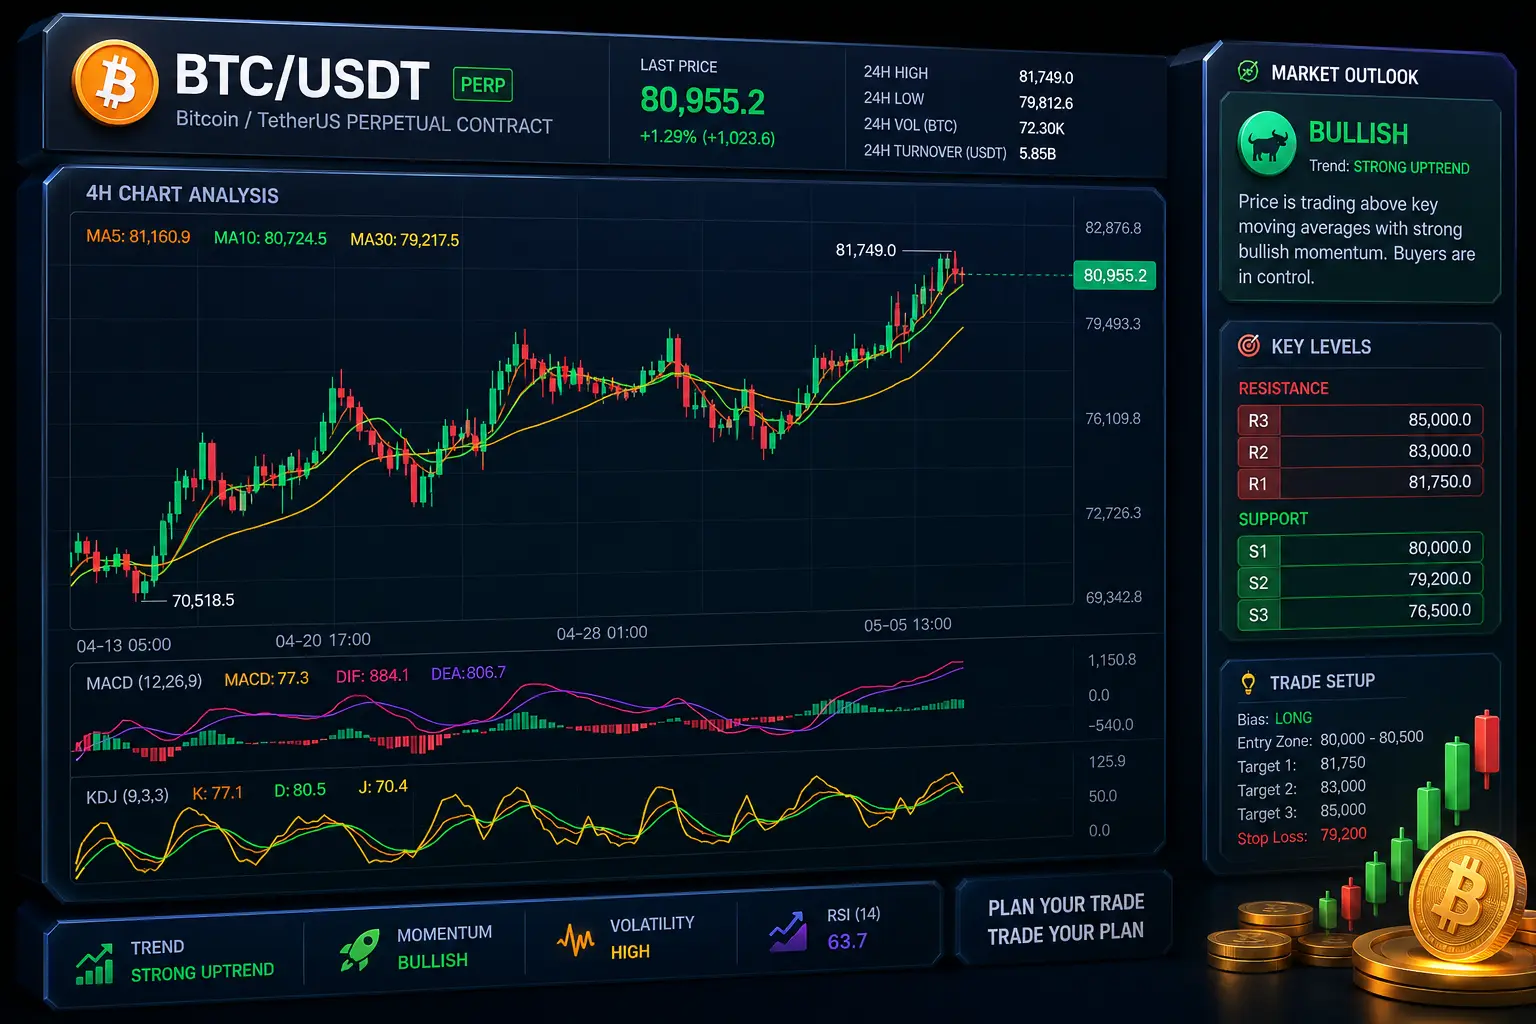Click the 04-13 05:00 date label
Screen dimensions: 1536x1024
point(124,645)
